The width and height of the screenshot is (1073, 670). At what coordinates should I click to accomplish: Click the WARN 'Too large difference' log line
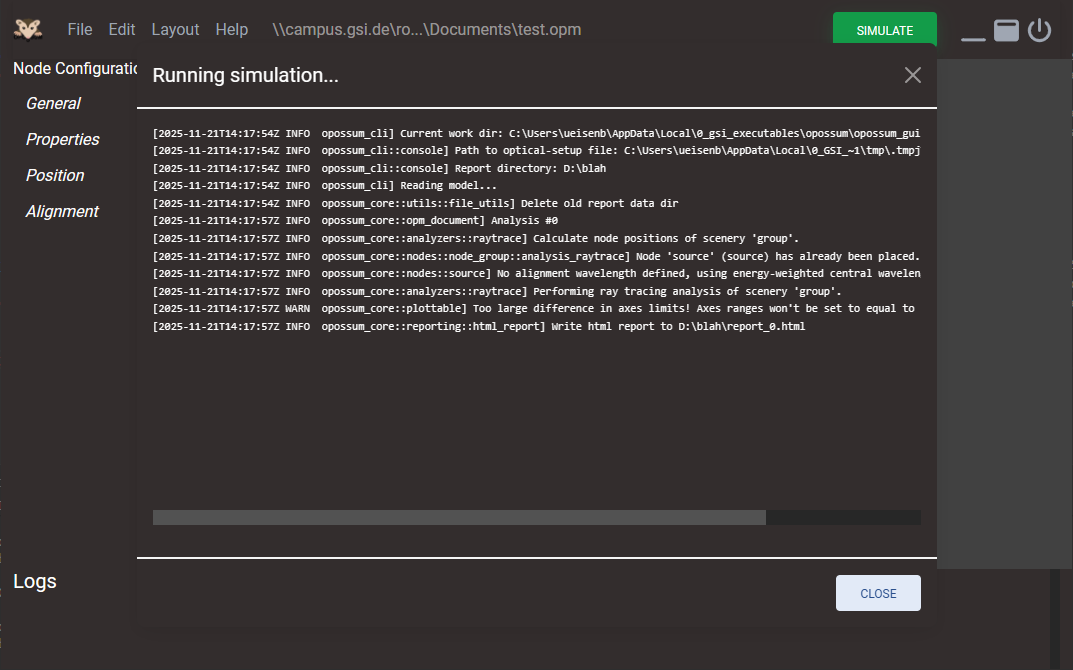(534, 309)
